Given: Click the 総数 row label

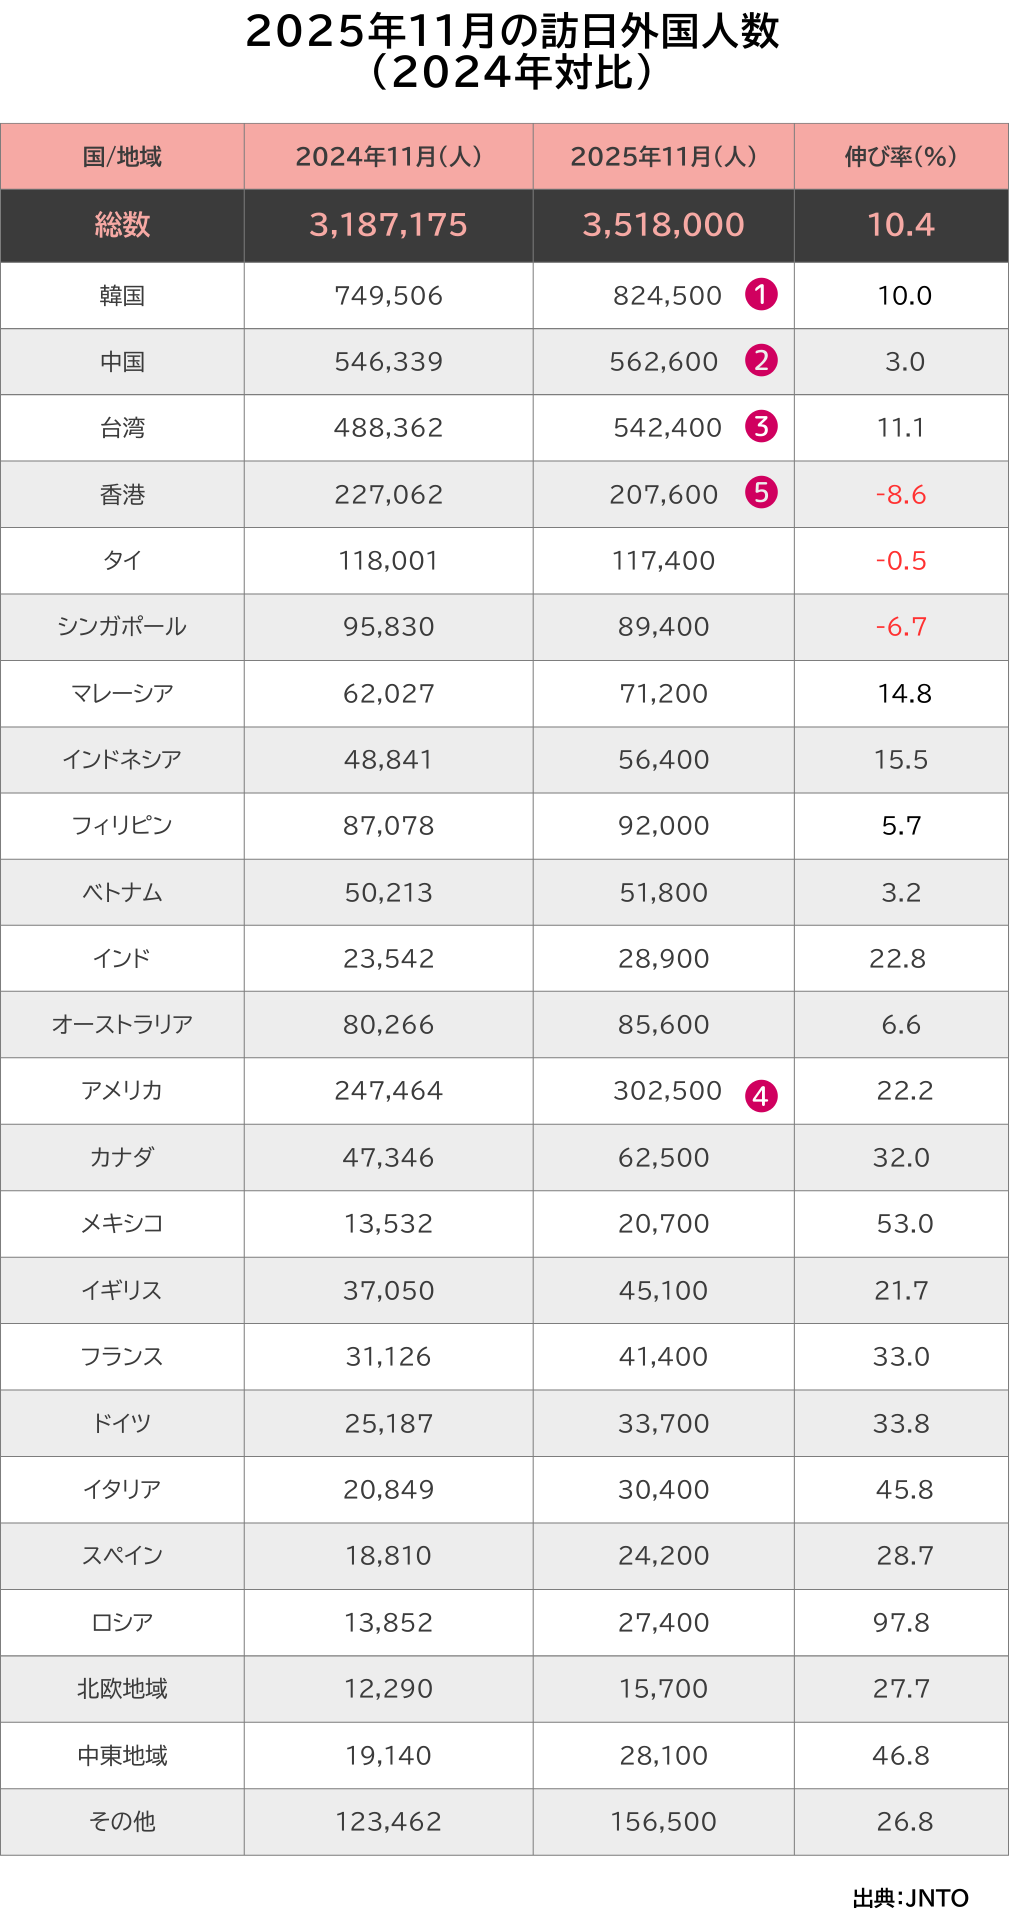Looking at the screenshot, I should (x=122, y=225).
